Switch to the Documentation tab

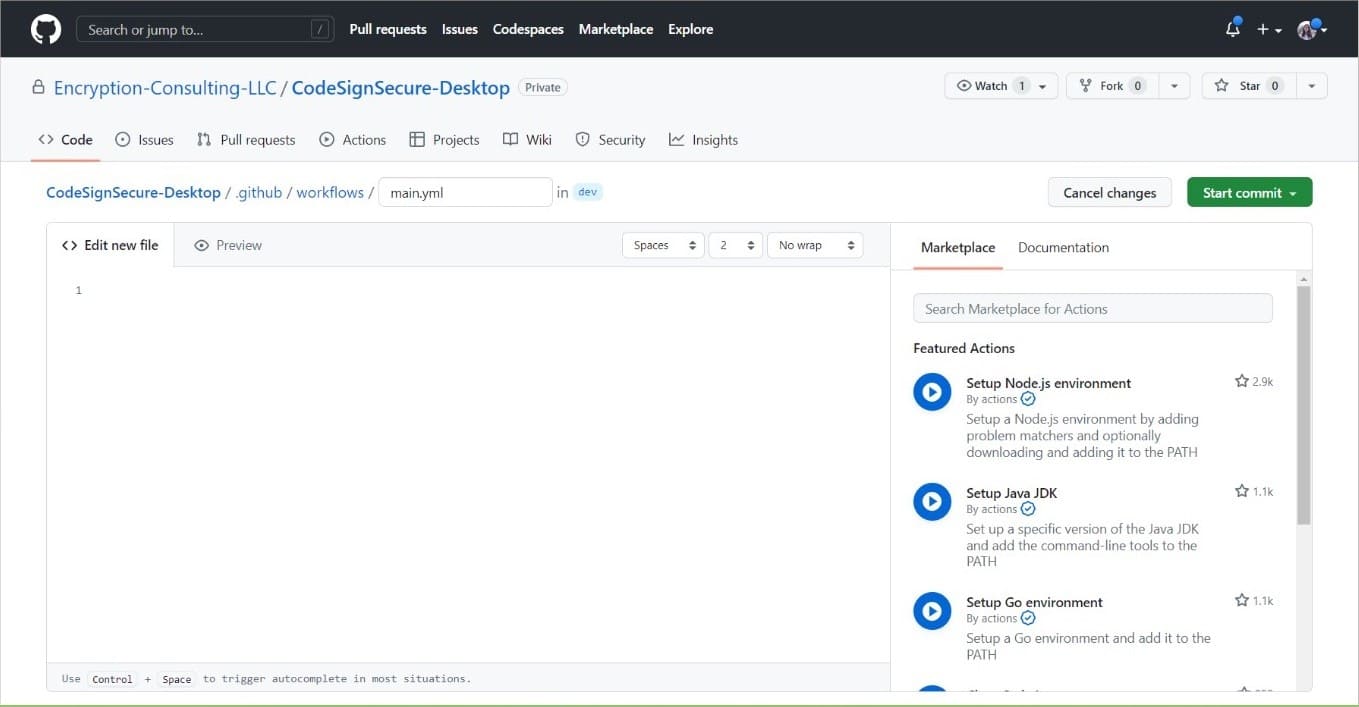tap(1063, 247)
